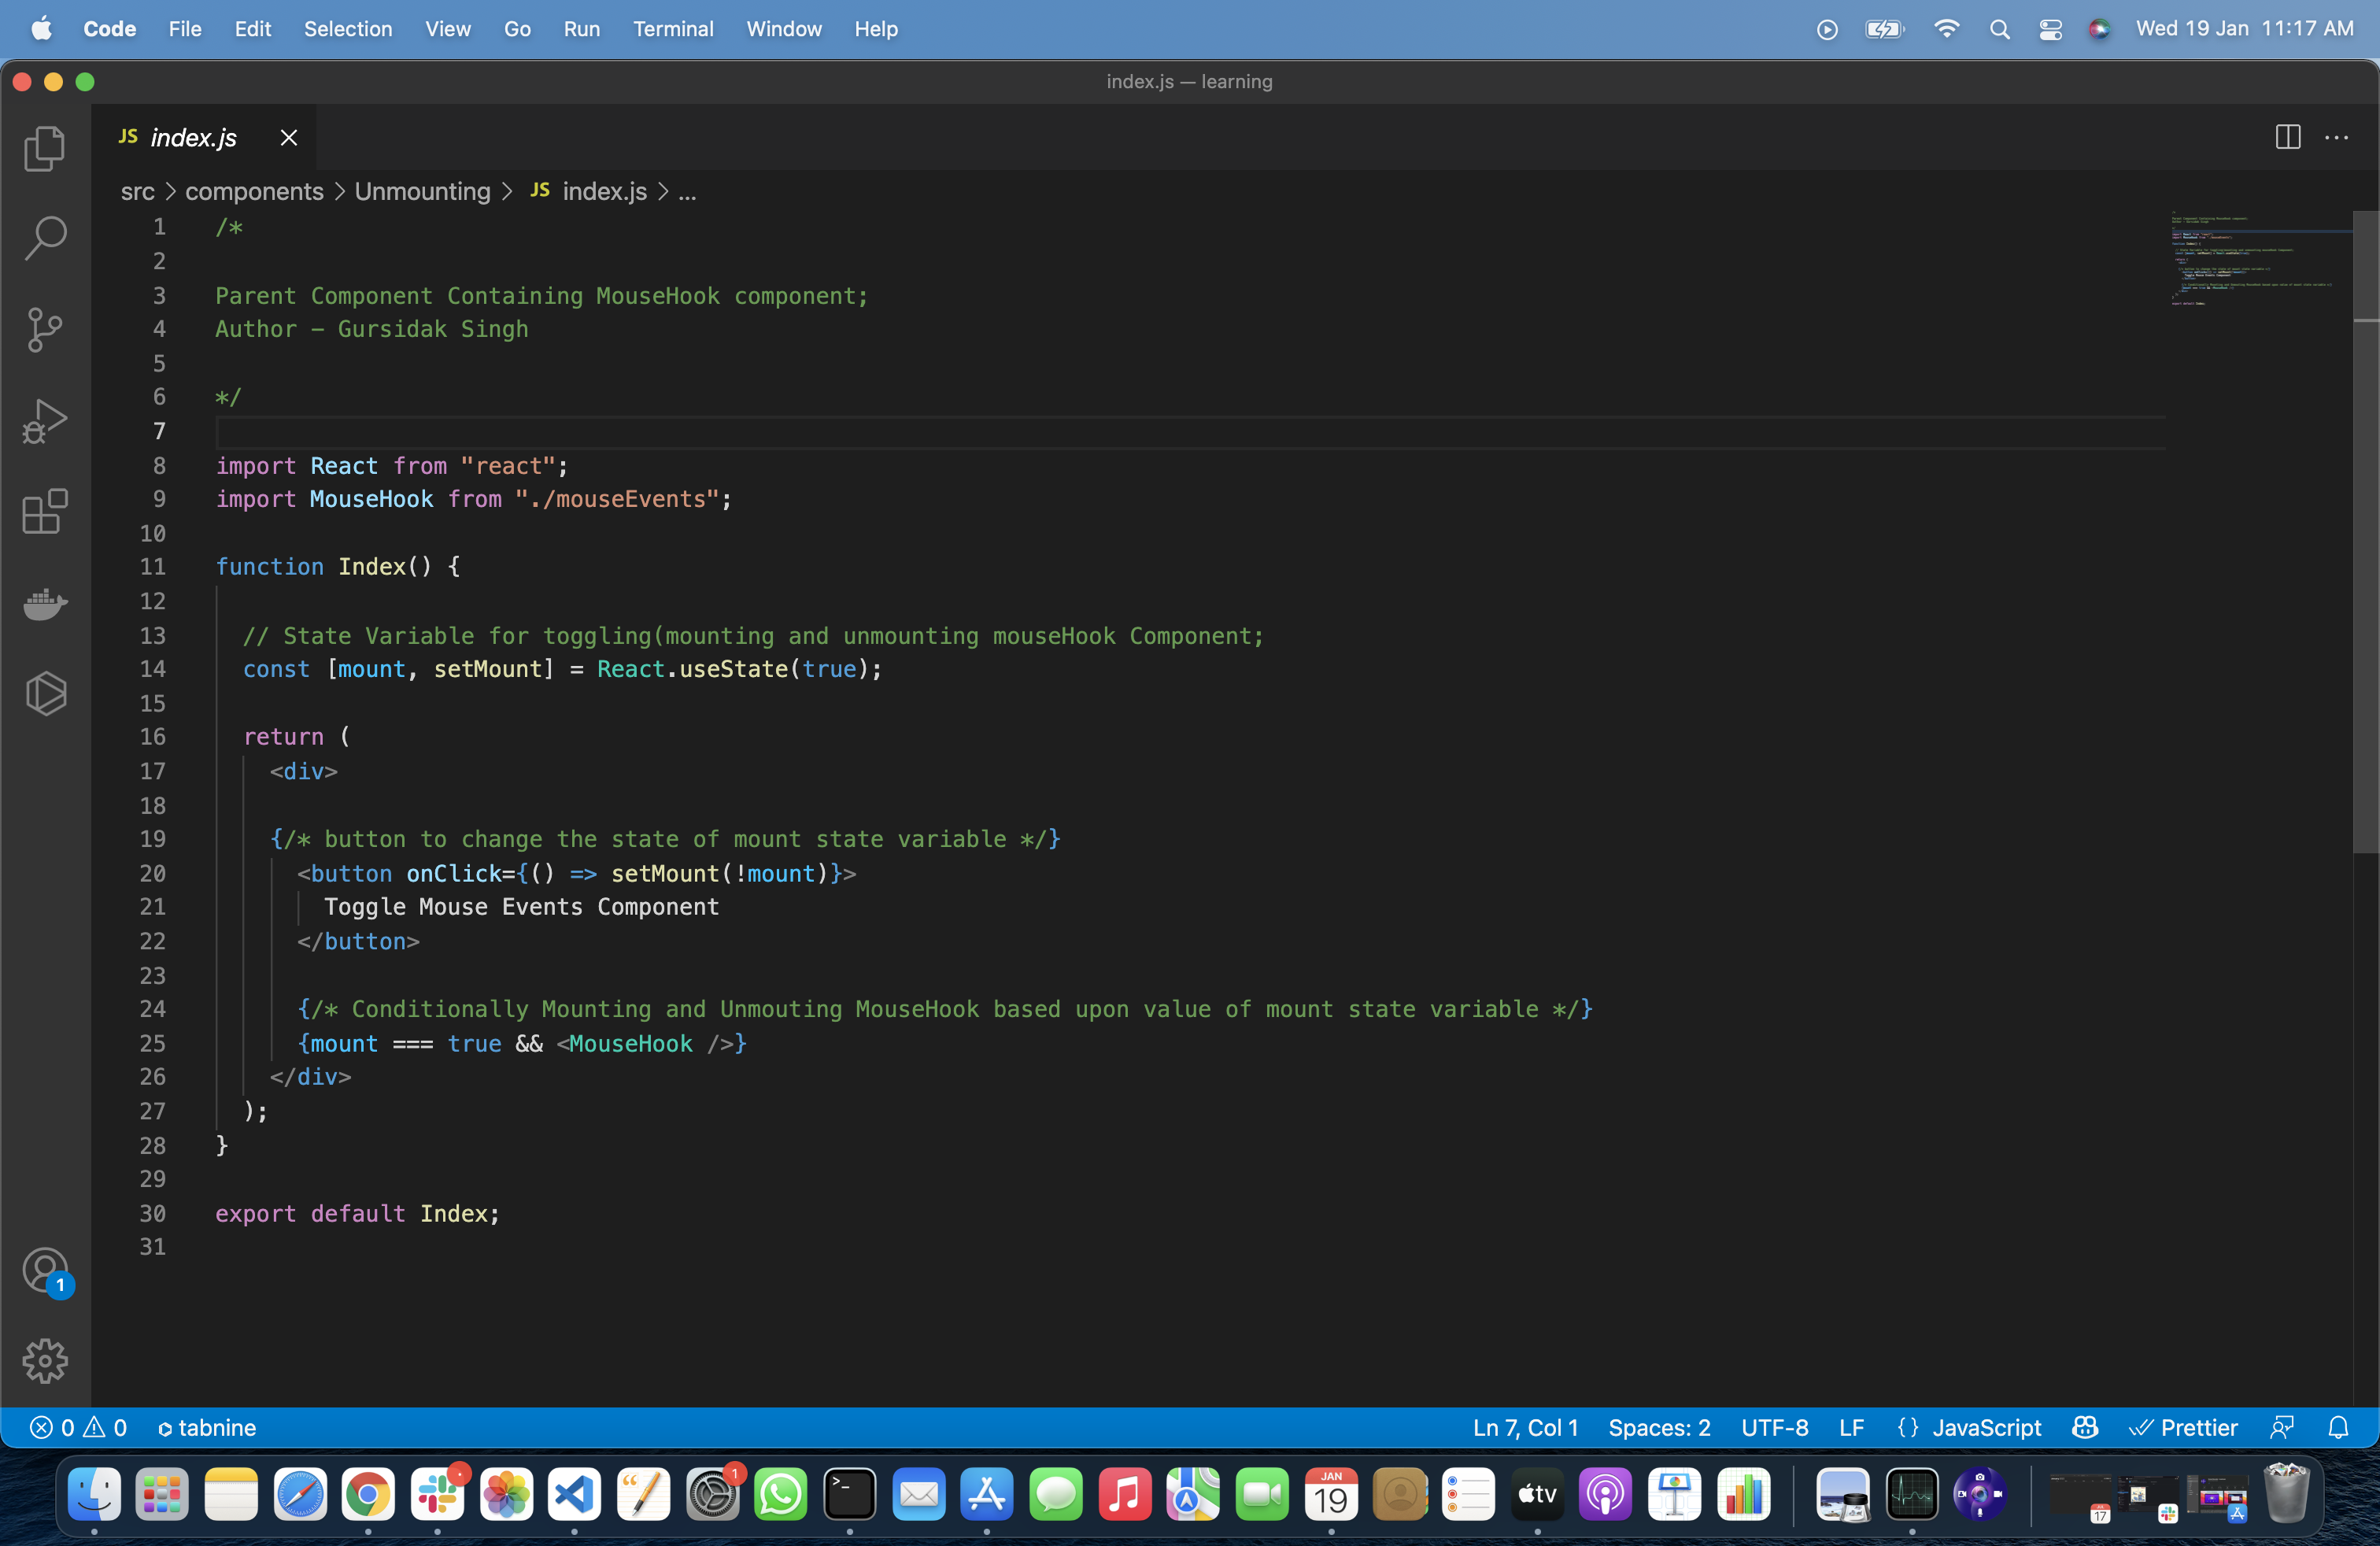Click the "./mouseEvents" import string
This screenshot has width=2380, height=1546.
(617, 499)
